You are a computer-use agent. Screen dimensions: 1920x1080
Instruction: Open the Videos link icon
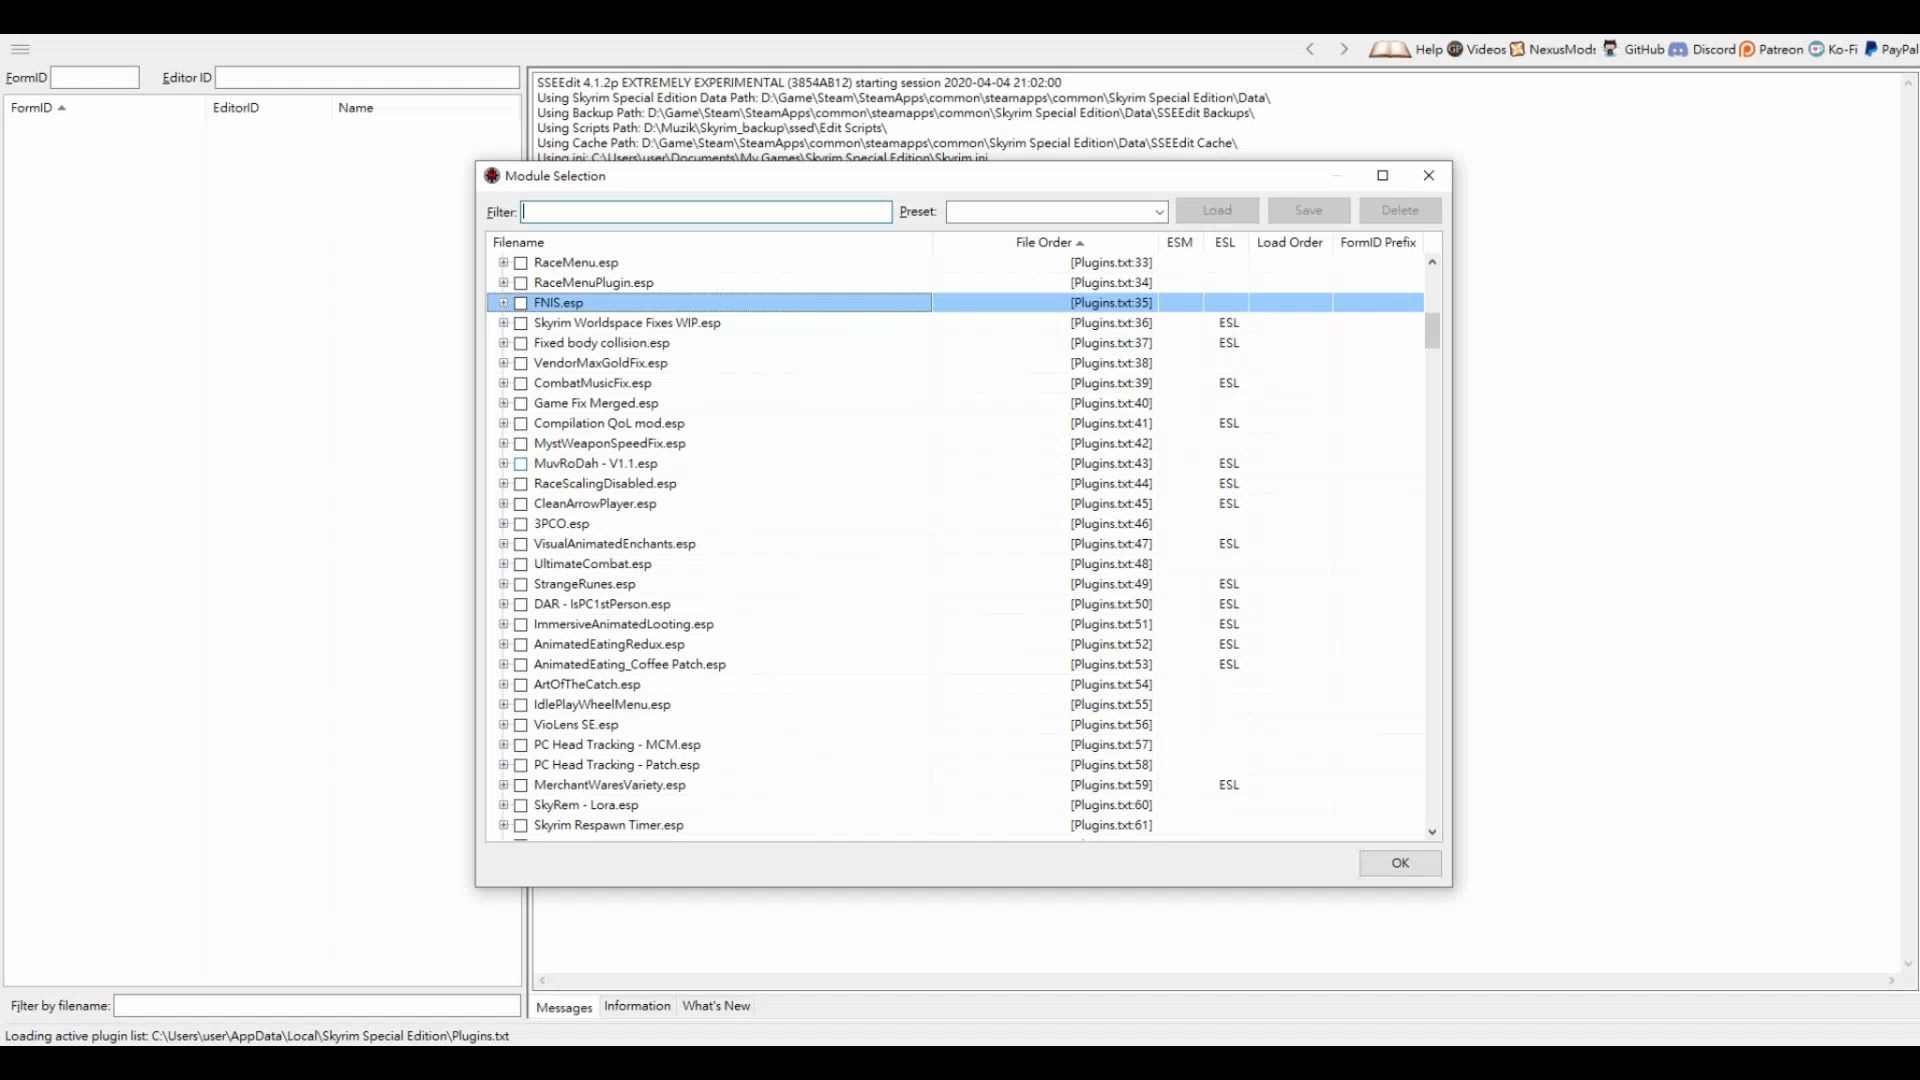click(x=1455, y=49)
